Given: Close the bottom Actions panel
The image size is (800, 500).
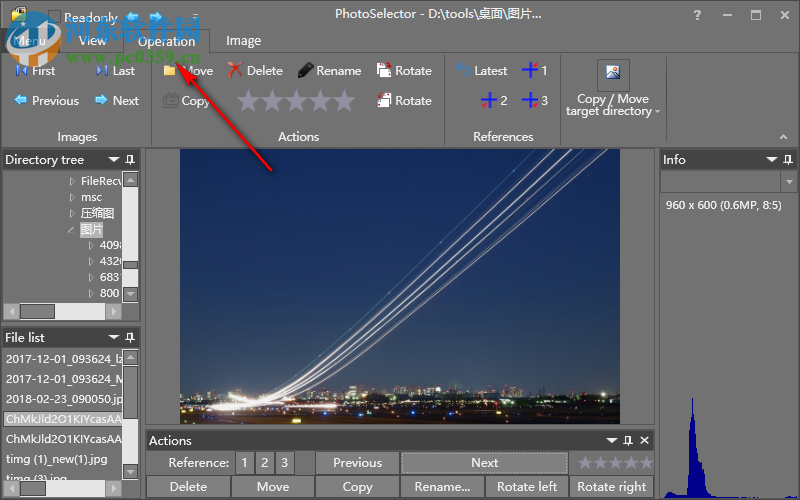Looking at the screenshot, I should pos(645,440).
